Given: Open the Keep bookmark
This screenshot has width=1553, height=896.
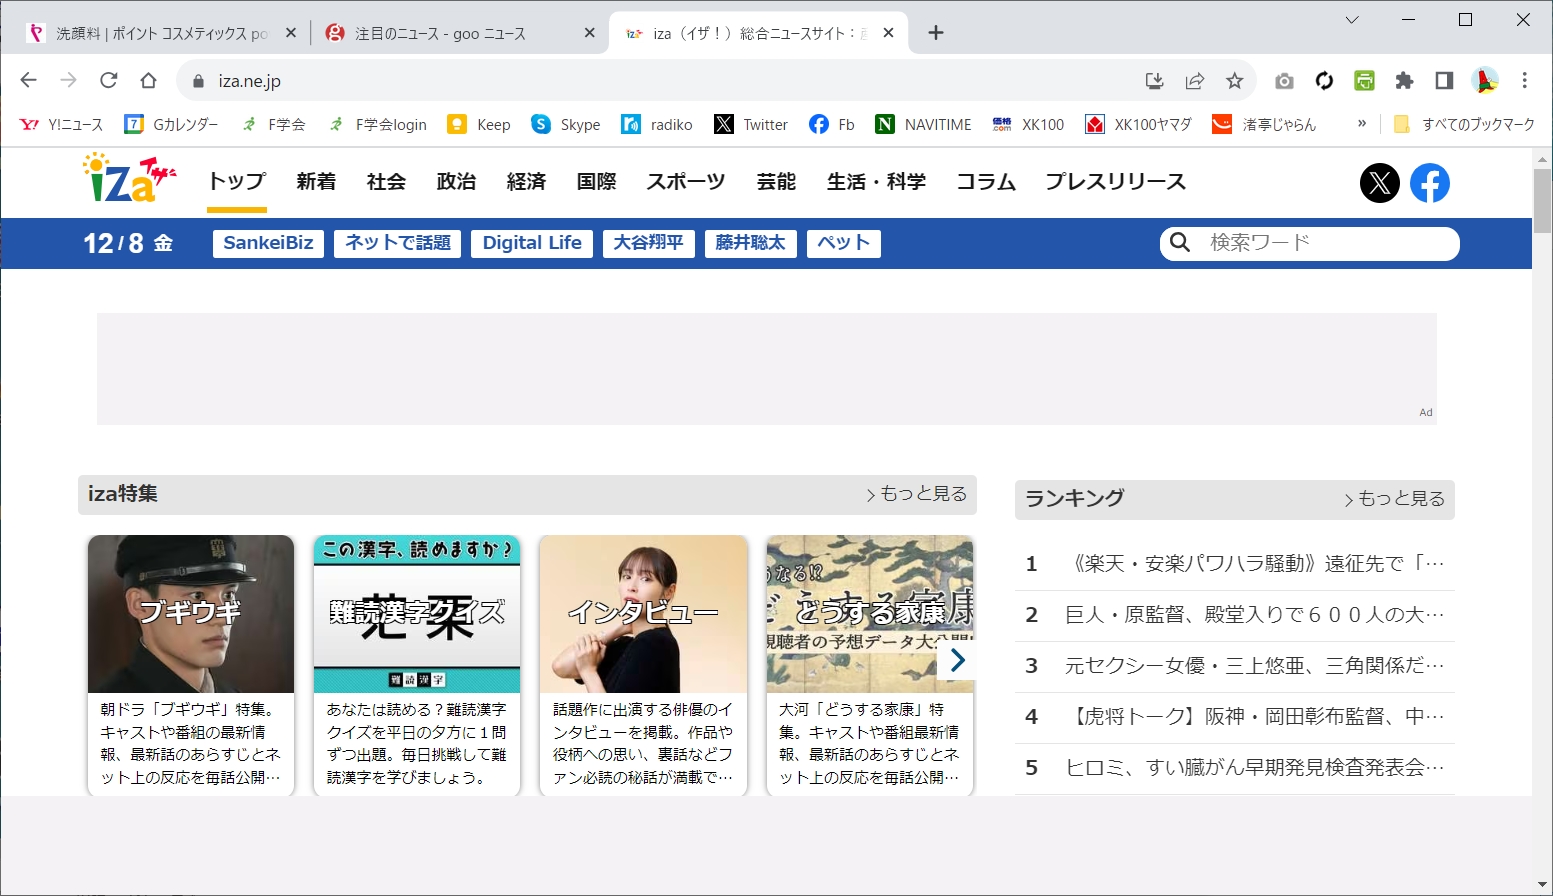Looking at the screenshot, I should click(x=479, y=124).
